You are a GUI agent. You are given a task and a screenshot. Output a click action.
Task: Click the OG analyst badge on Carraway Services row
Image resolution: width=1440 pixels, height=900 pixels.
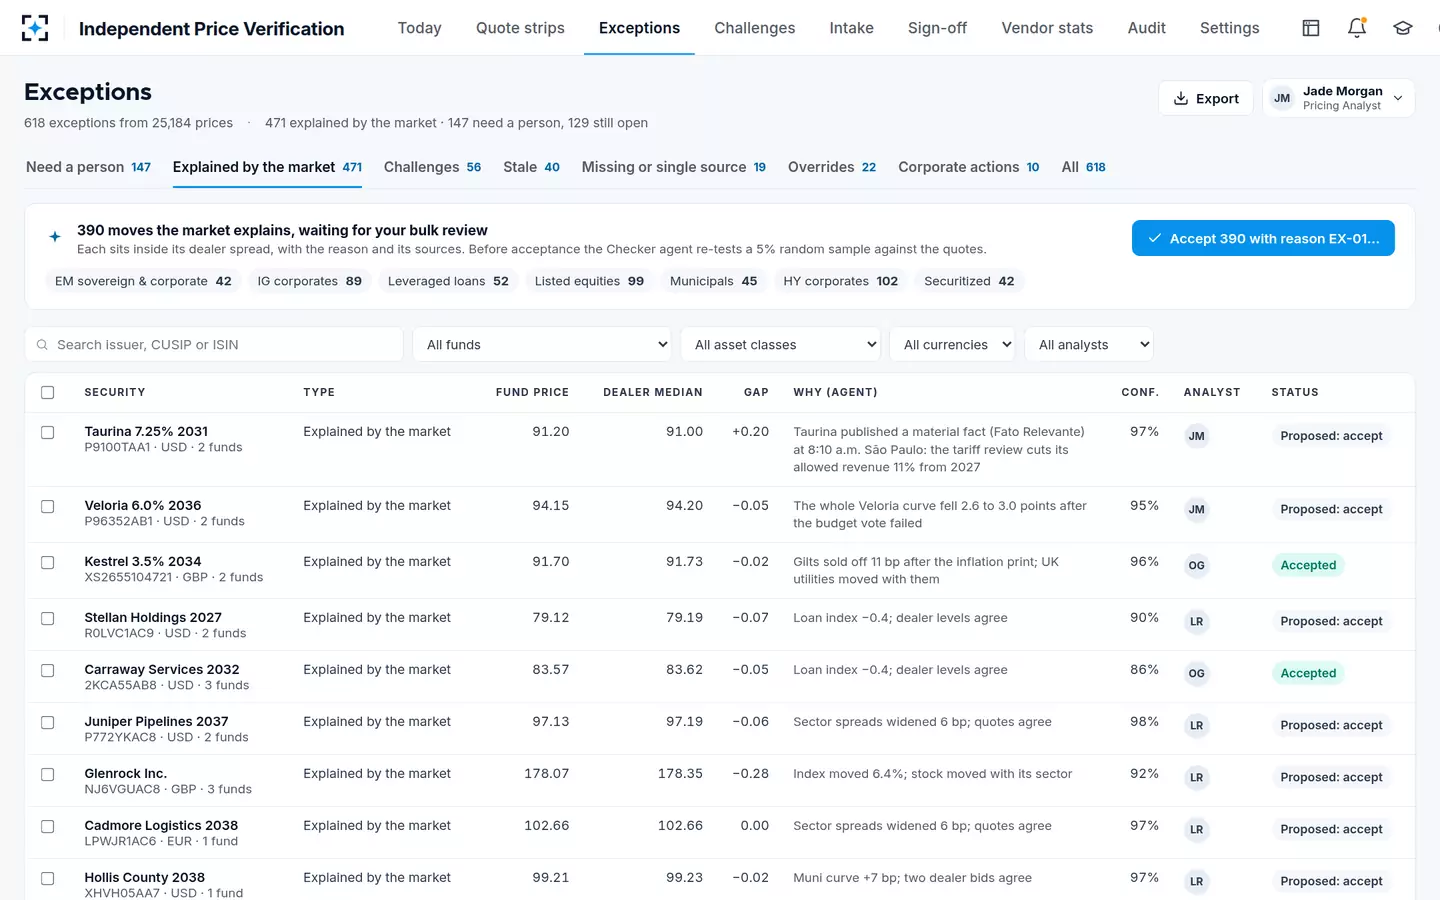[1196, 674]
